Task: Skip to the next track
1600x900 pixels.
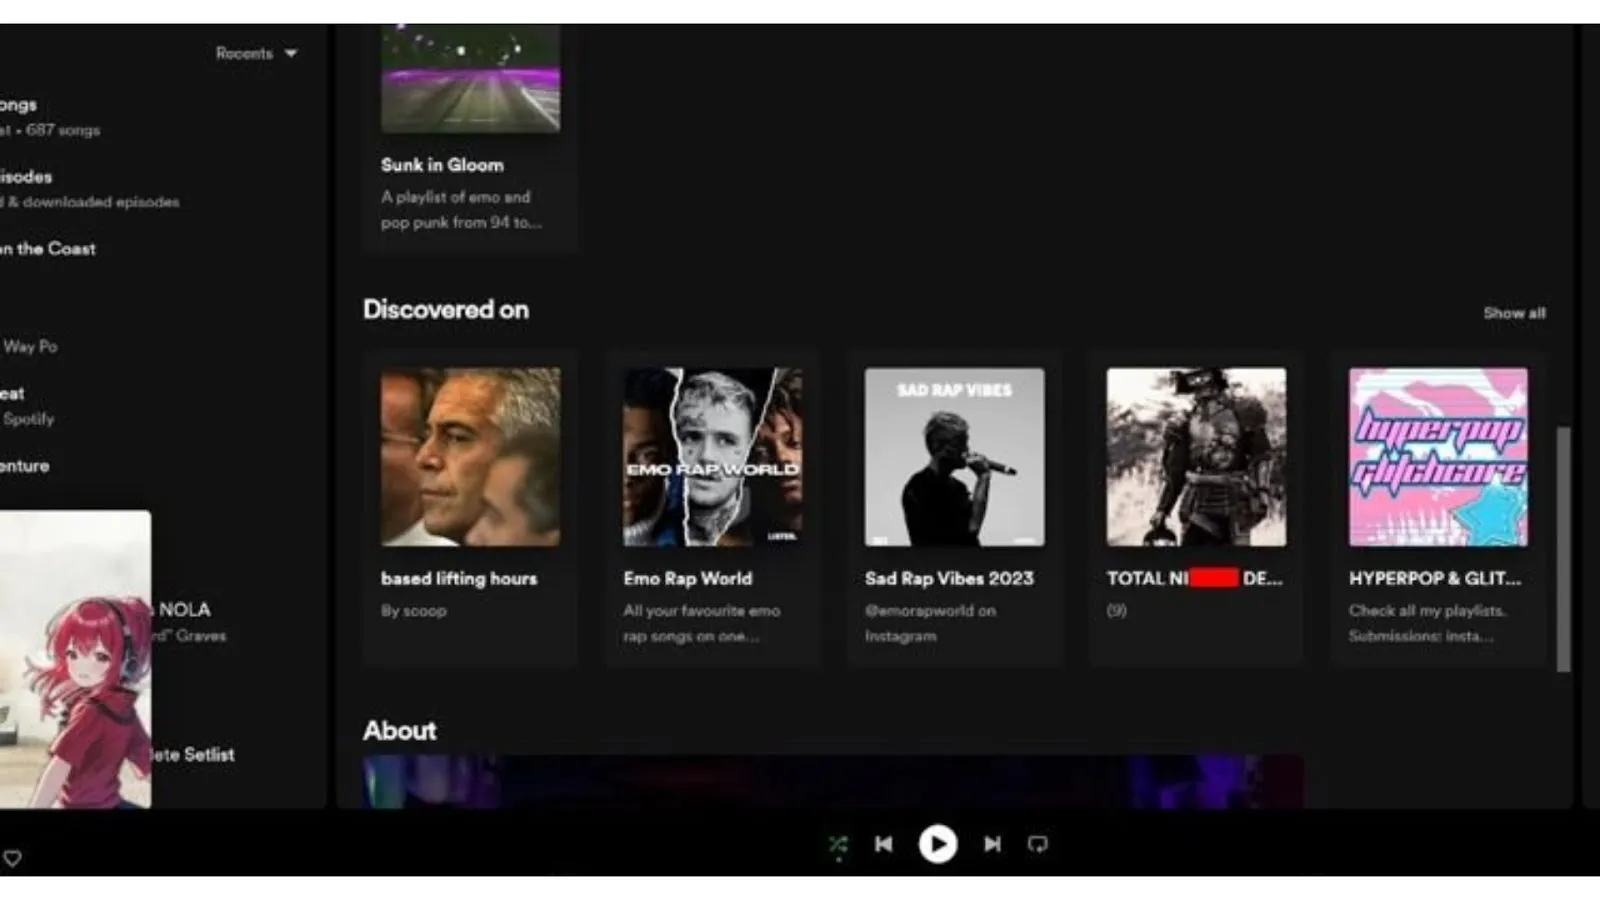Action: pos(992,845)
